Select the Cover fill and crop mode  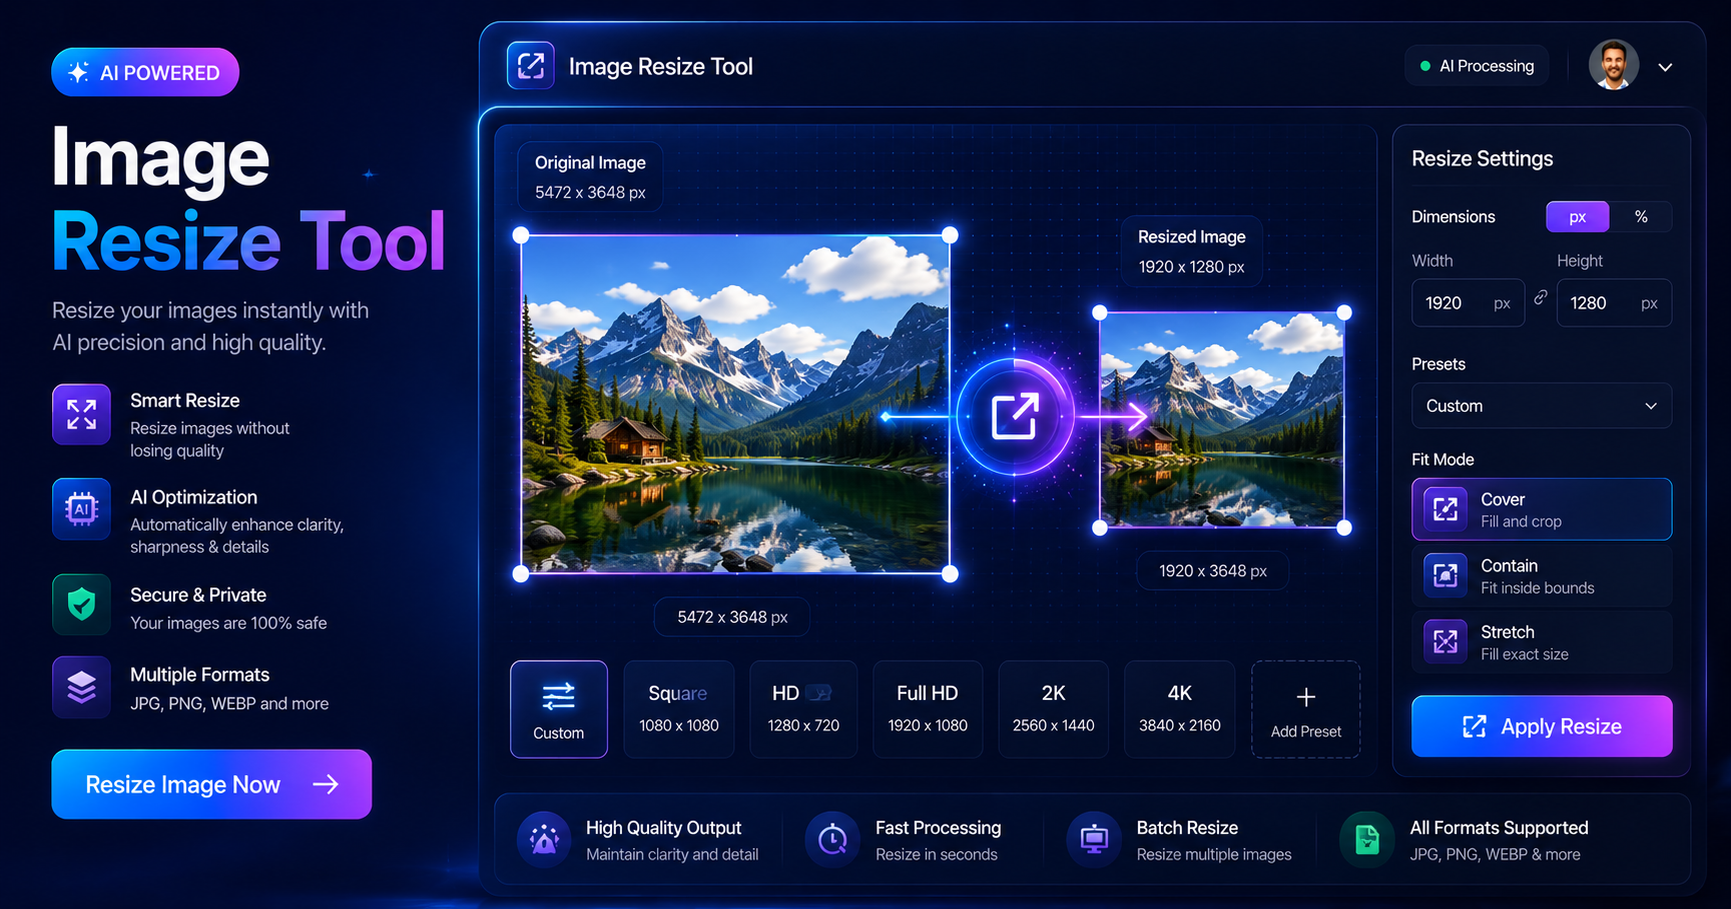[x=1541, y=509]
